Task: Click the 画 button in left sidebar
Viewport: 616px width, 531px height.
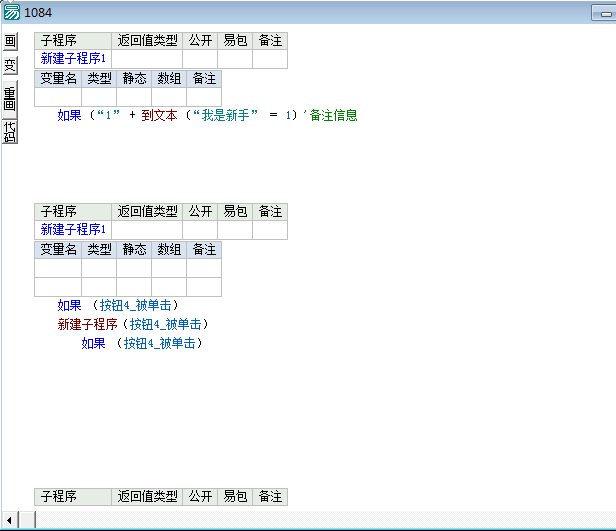Action: pyautogui.click(x=10, y=41)
